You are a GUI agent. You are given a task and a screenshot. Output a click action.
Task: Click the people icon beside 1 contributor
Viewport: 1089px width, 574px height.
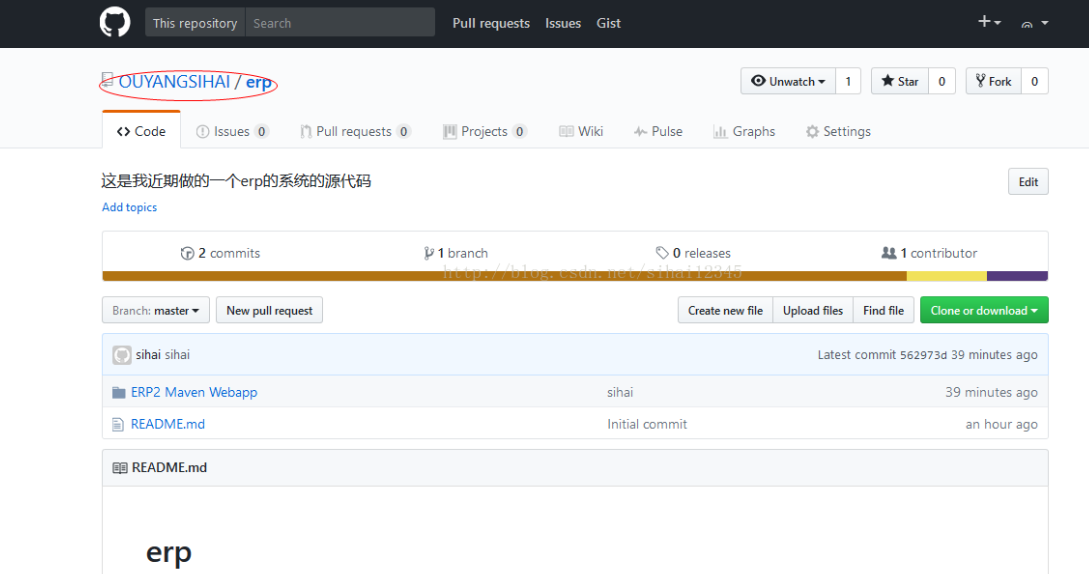[888, 253]
